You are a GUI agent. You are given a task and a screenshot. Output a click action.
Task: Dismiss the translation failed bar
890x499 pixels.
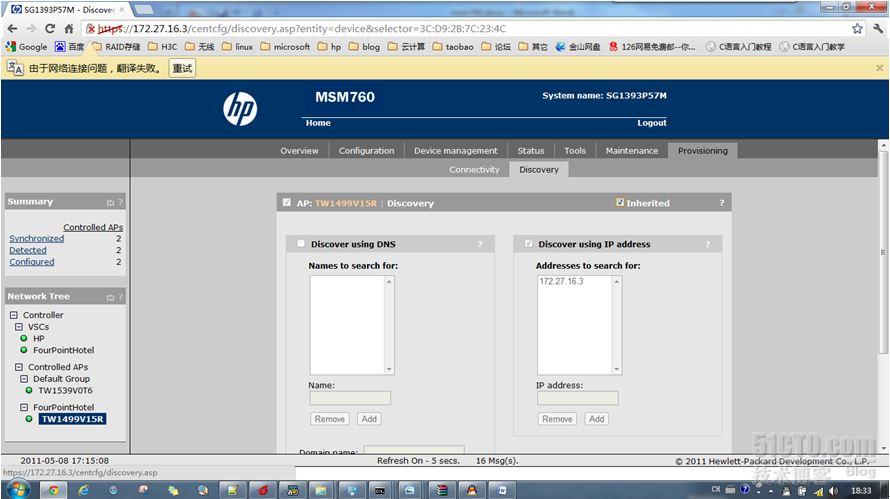pyautogui.click(x=879, y=68)
